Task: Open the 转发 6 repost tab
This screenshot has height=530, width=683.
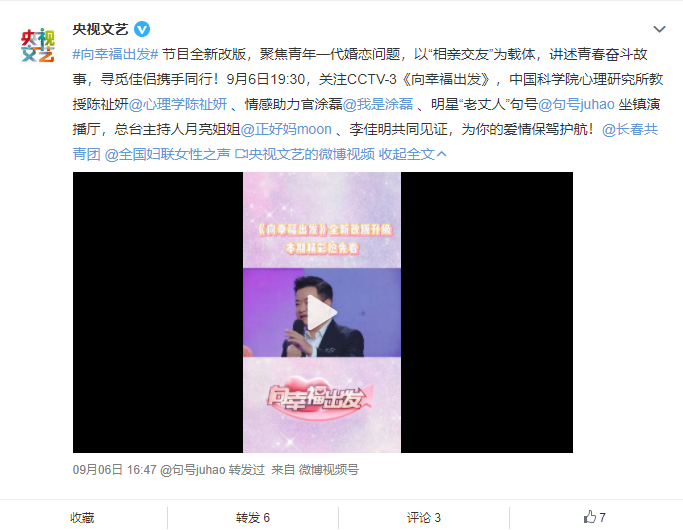Action: click(x=253, y=517)
